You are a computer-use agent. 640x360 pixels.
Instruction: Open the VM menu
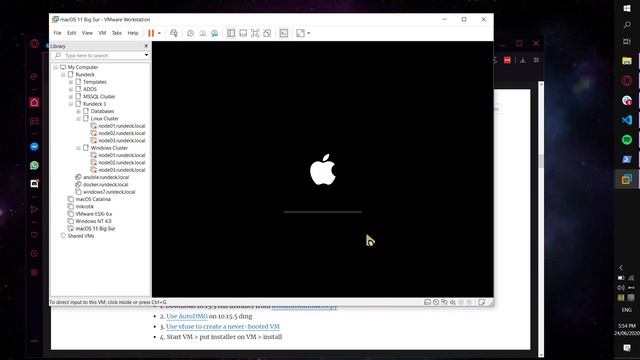click(102, 33)
